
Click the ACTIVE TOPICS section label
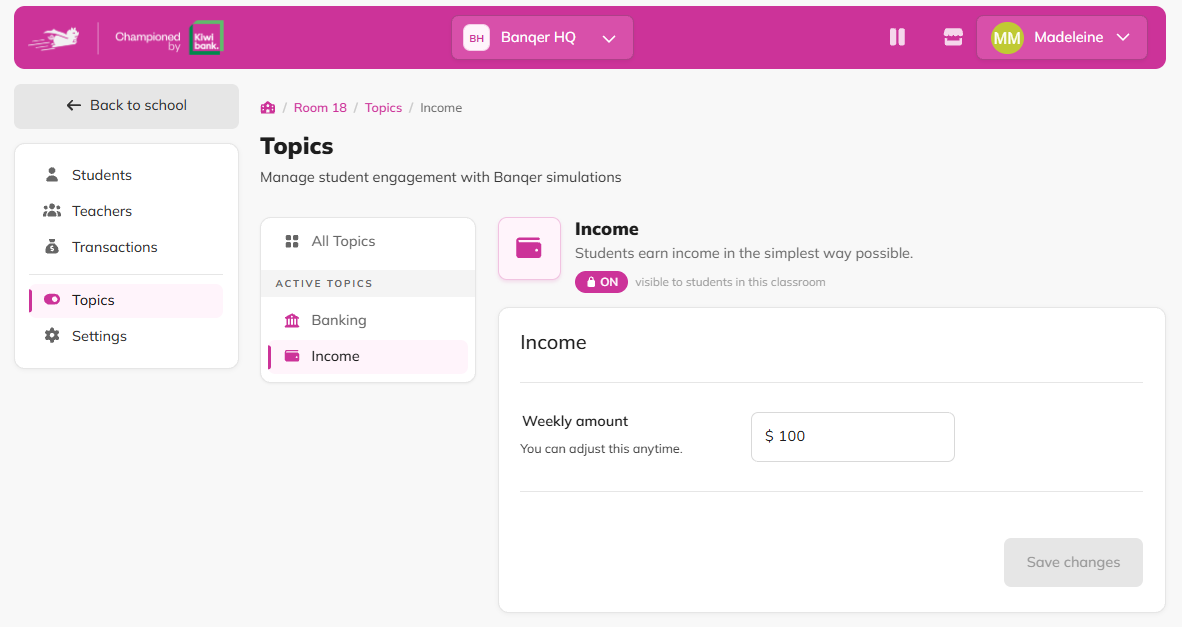[324, 283]
